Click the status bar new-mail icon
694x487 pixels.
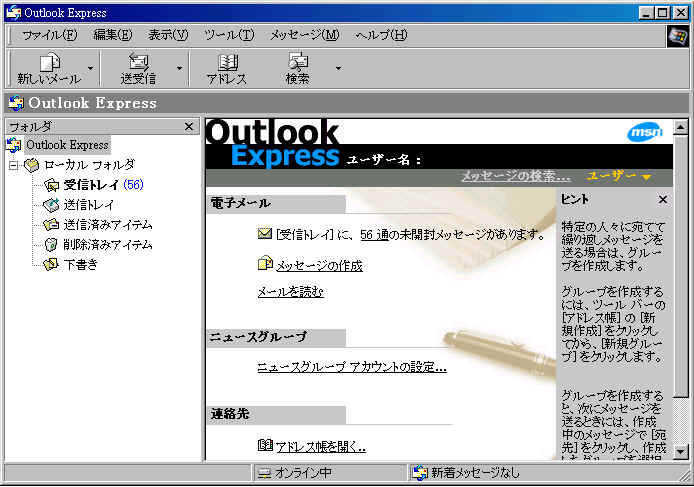pos(420,473)
